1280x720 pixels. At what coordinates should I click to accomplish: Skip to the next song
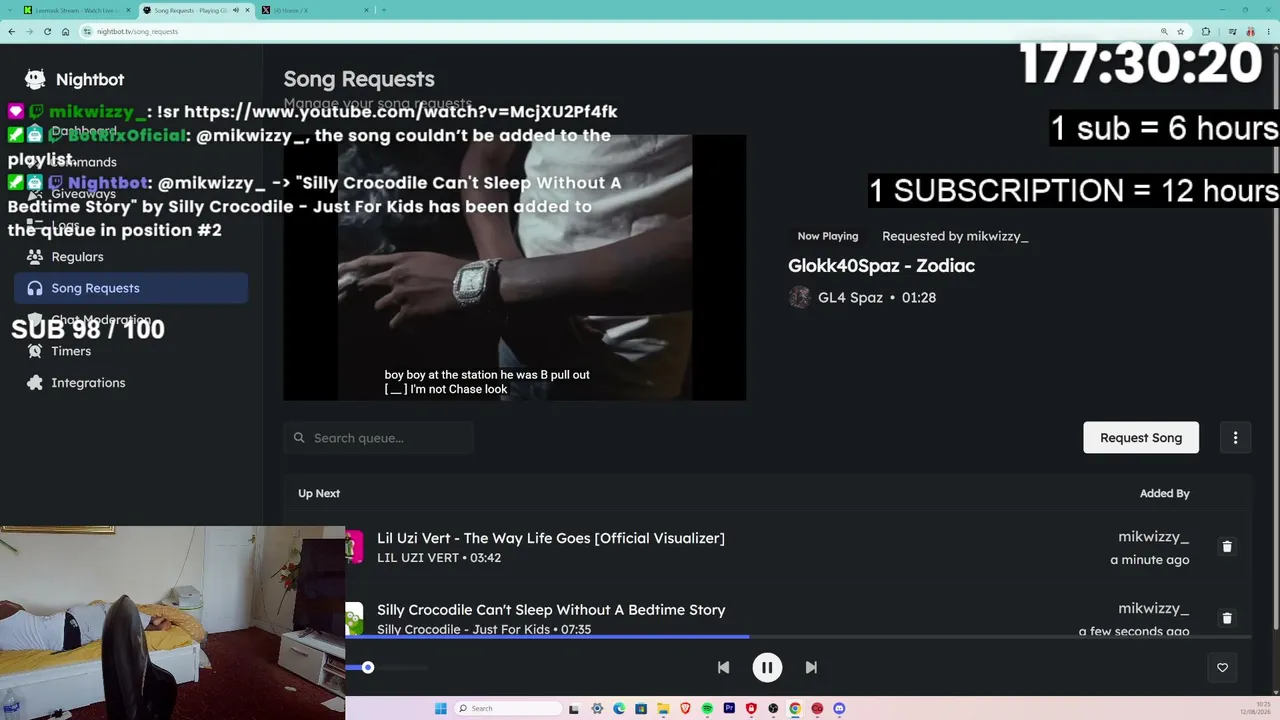pos(811,667)
